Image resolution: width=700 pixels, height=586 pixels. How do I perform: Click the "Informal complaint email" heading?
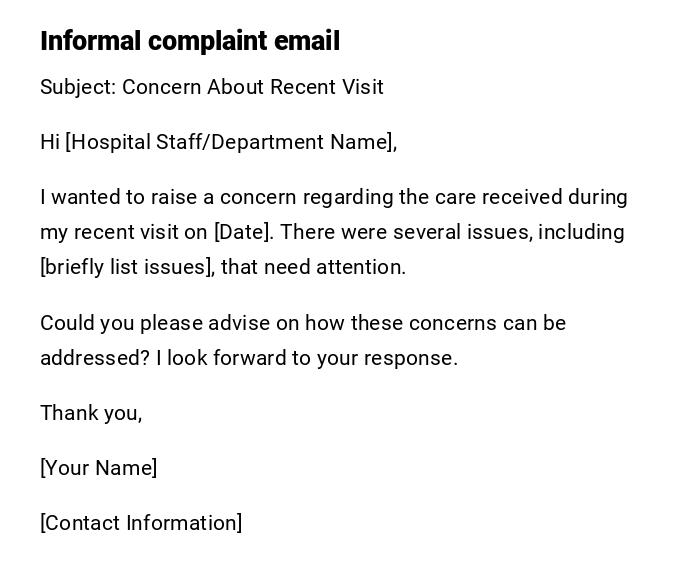pyautogui.click(x=190, y=41)
